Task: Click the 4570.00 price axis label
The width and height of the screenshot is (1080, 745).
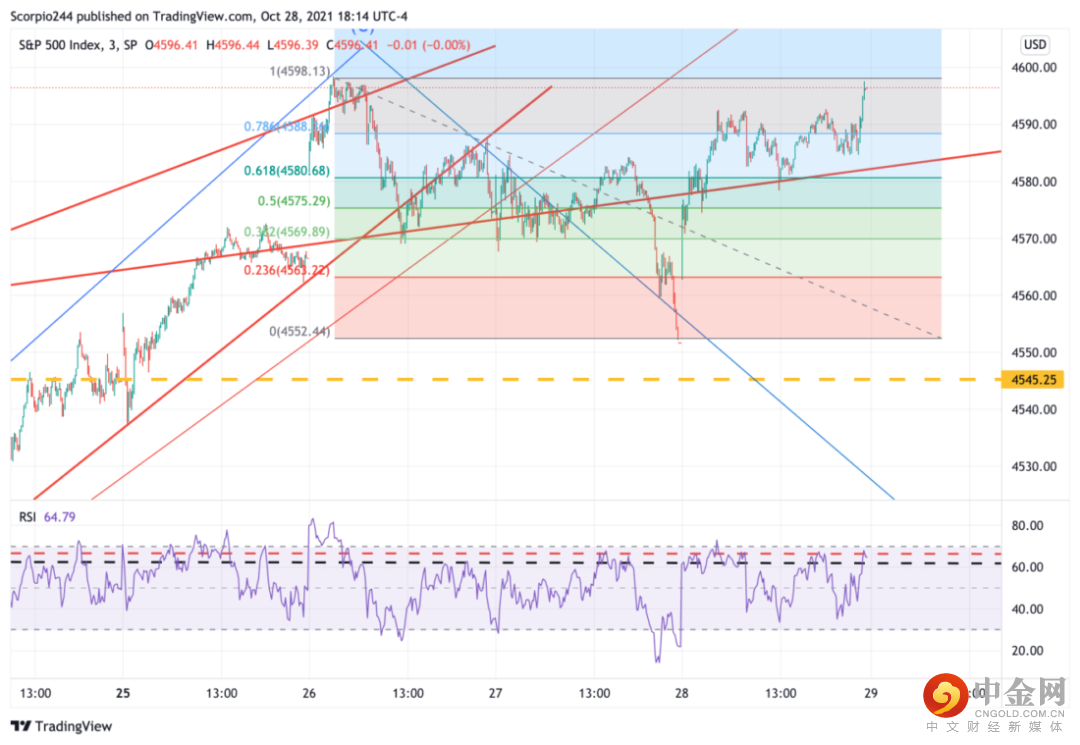Action: click(1034, 239)
